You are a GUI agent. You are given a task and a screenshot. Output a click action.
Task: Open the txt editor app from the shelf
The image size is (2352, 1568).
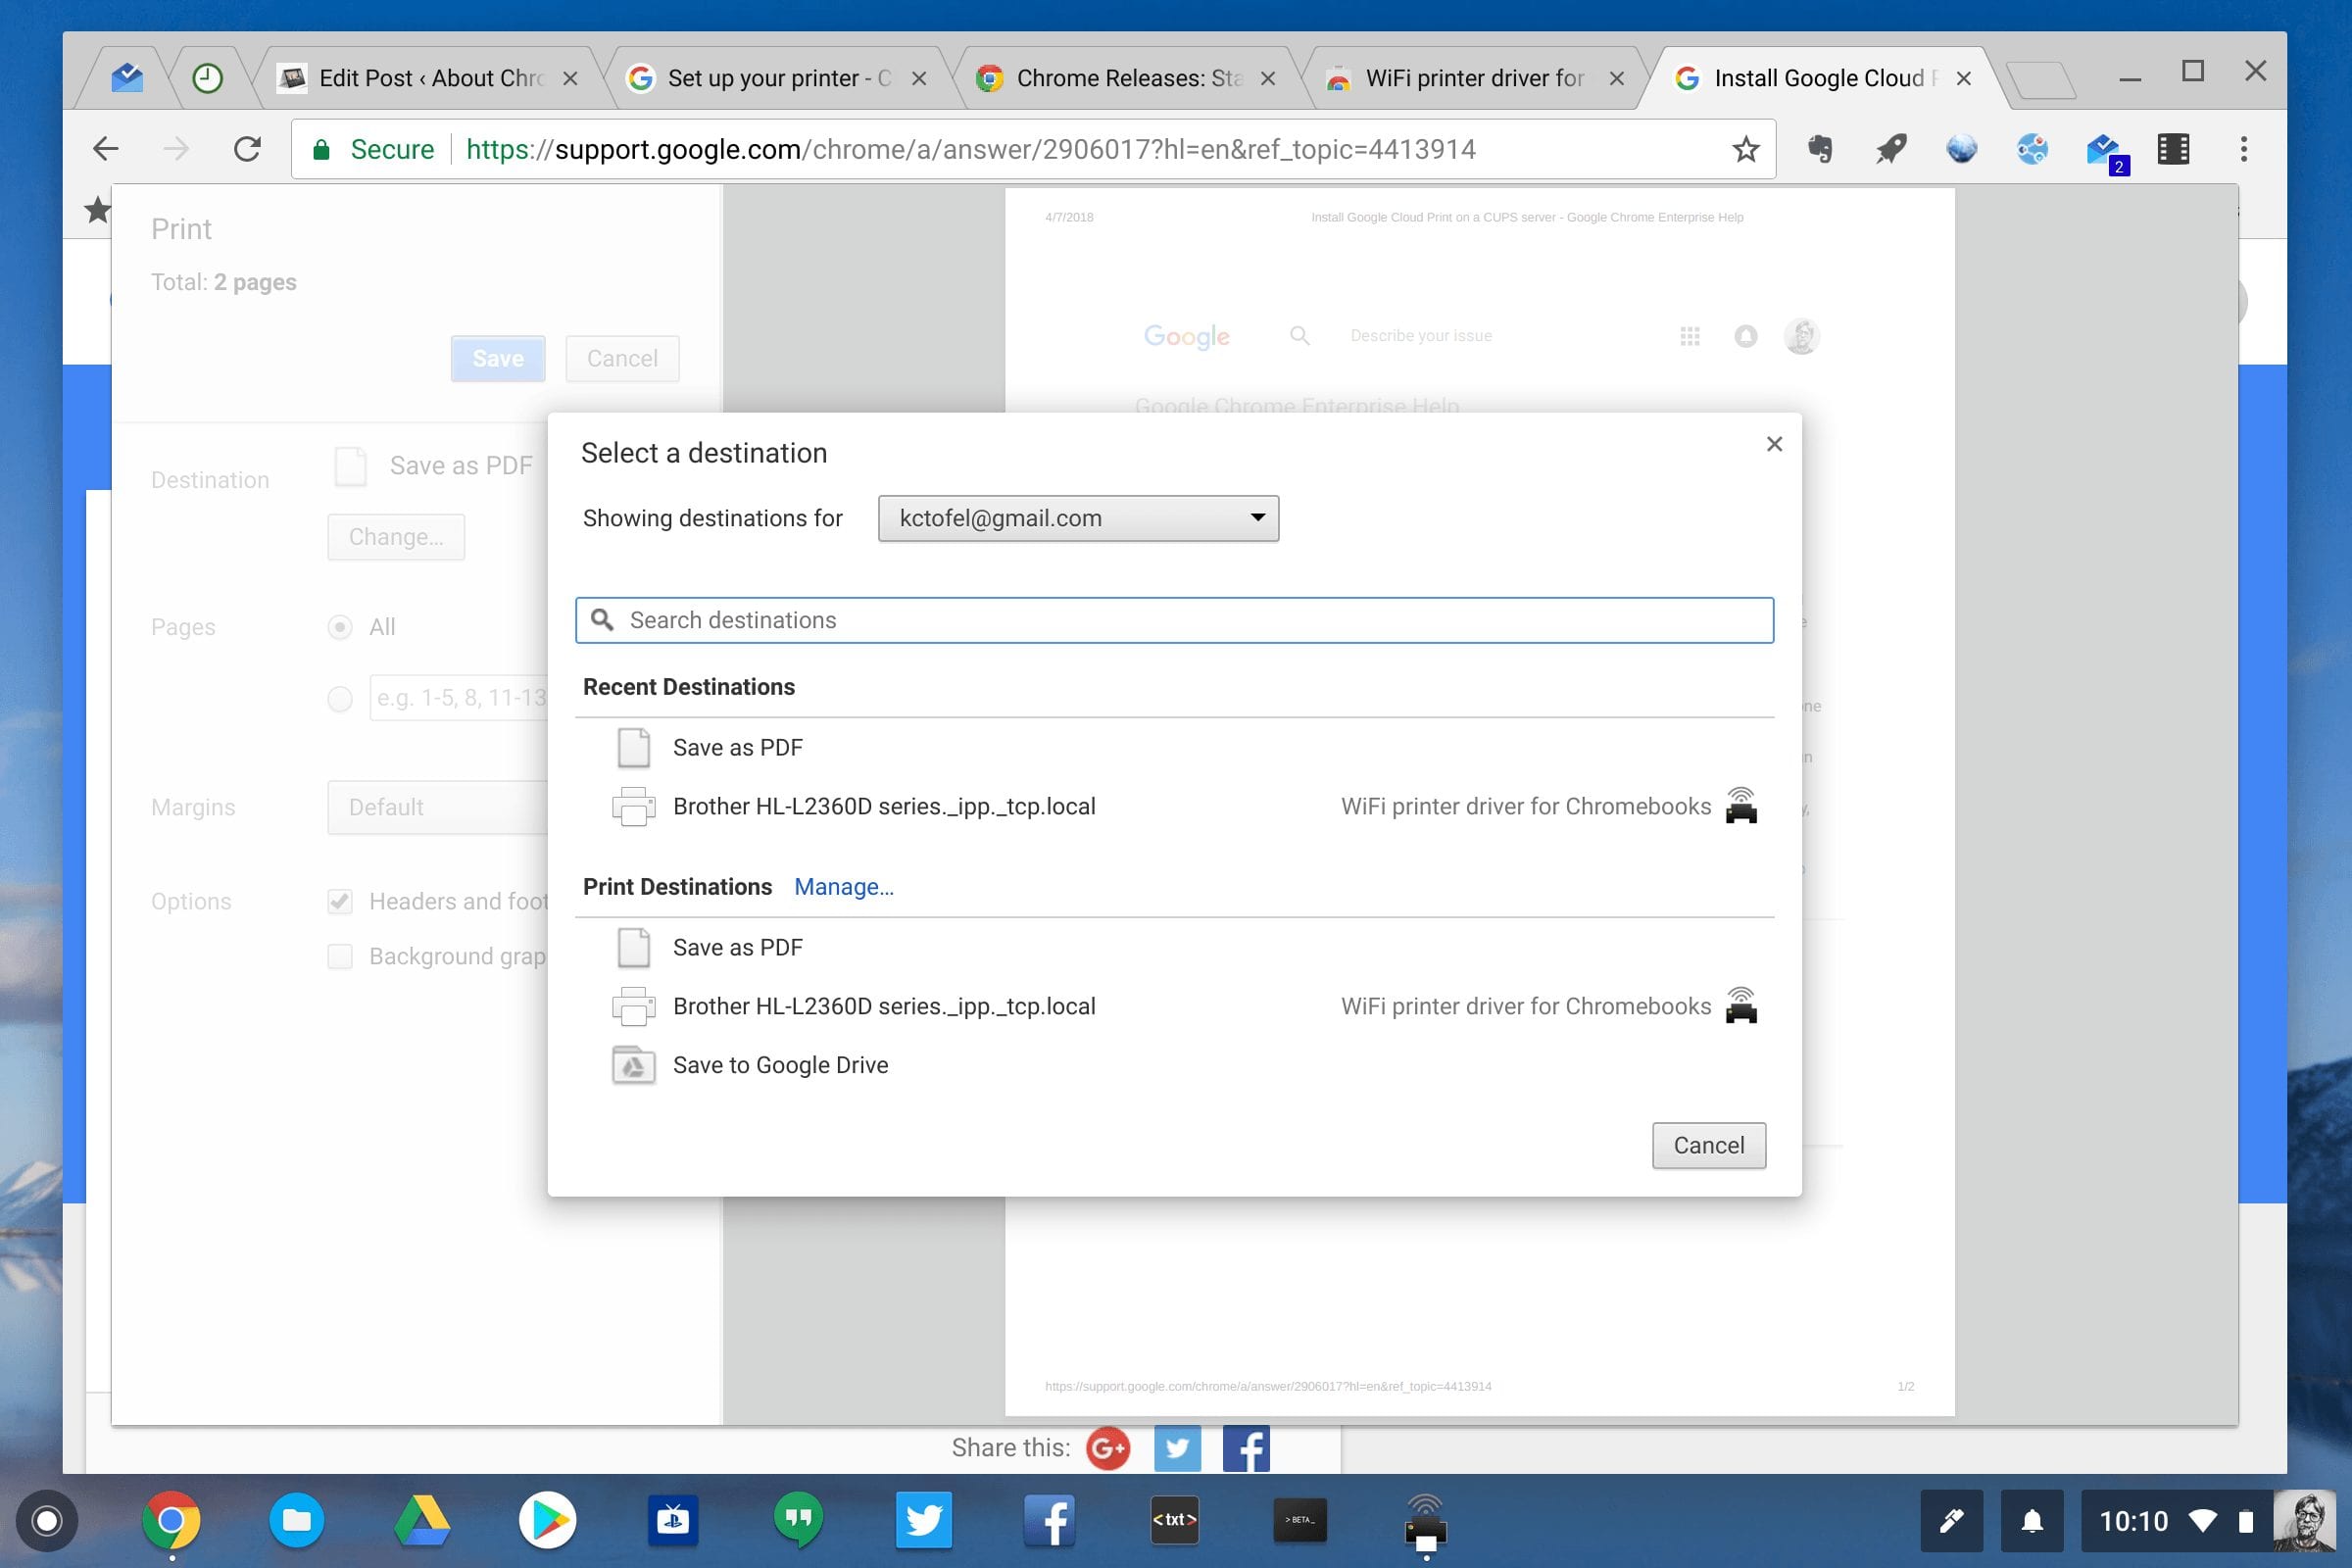(x=1174, y=1521)
